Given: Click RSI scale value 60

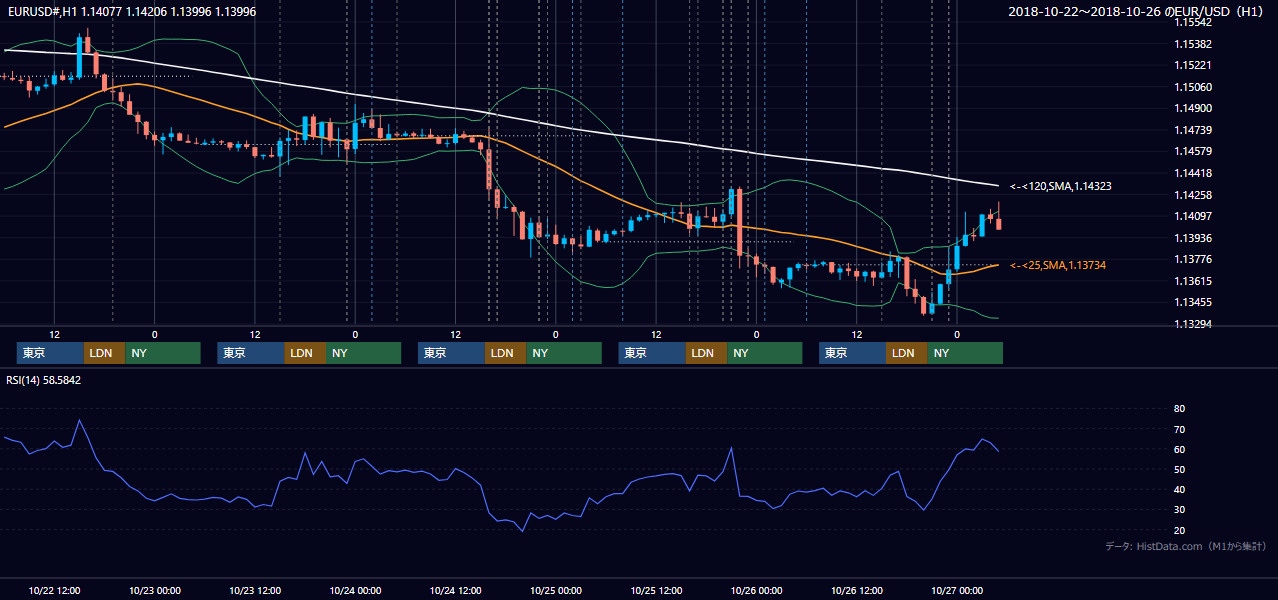Looking at the screenshot, I should pyautogui.click(x=1179, y=449).
